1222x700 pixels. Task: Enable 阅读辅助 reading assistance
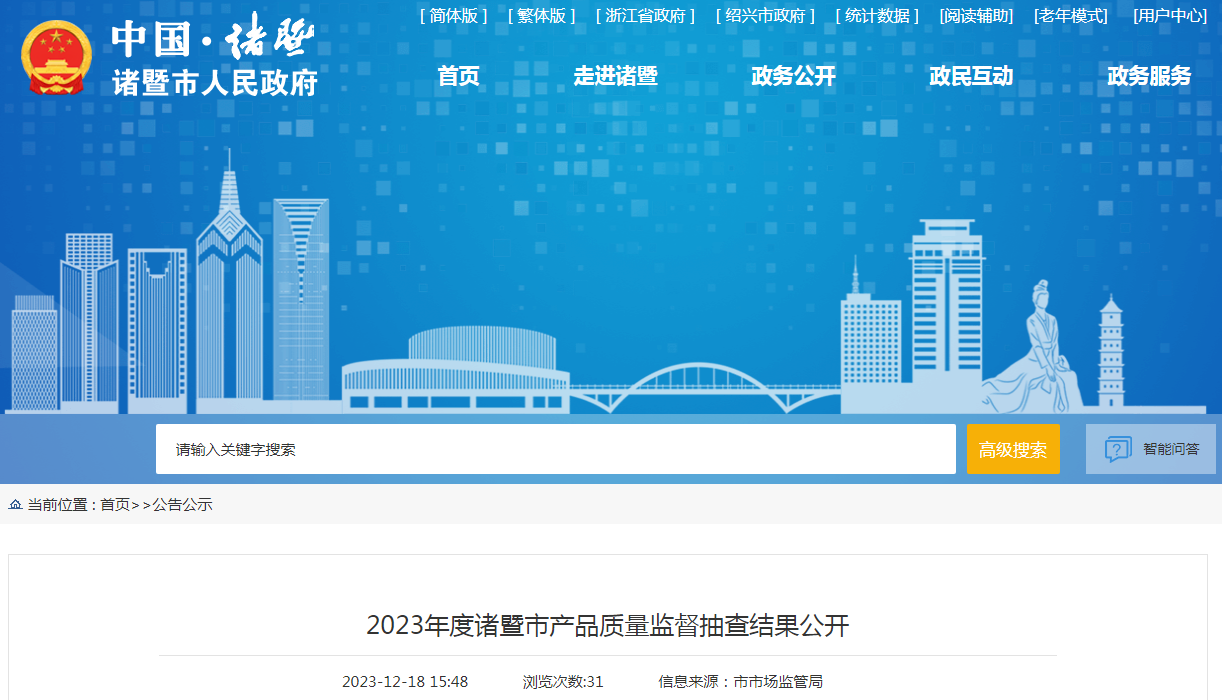[x=976, y=16]
